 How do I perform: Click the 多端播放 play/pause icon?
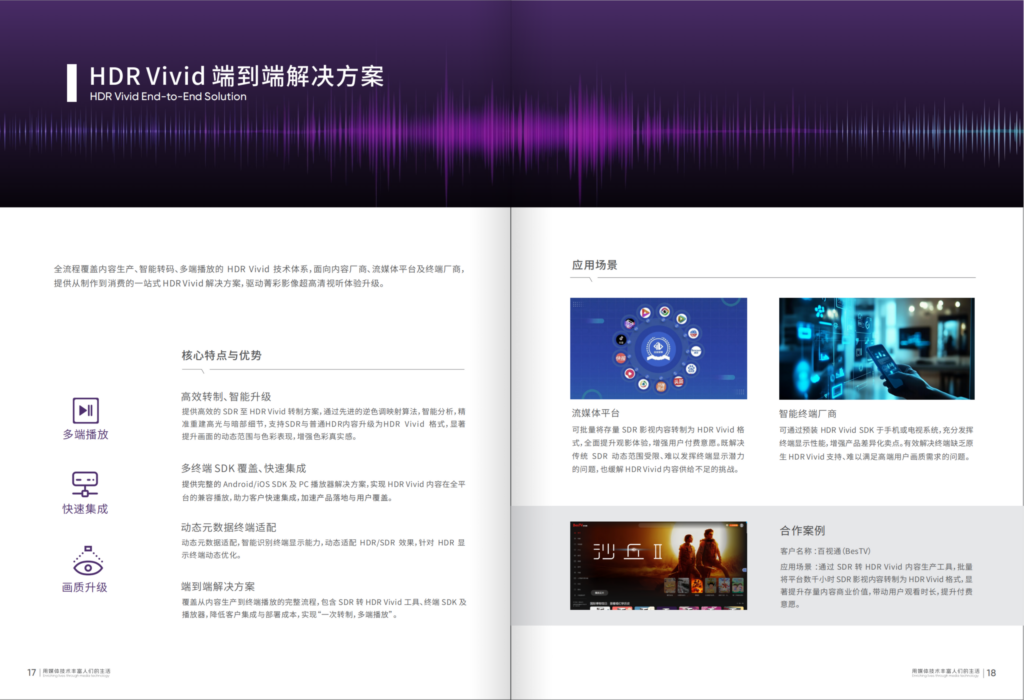pos(85,410)
